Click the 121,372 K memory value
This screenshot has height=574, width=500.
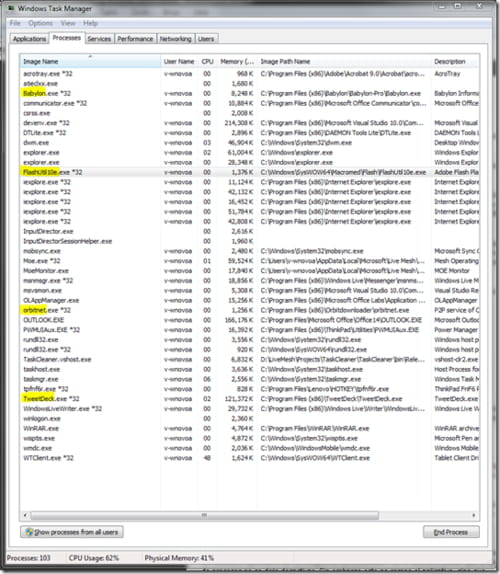(239, 399)
